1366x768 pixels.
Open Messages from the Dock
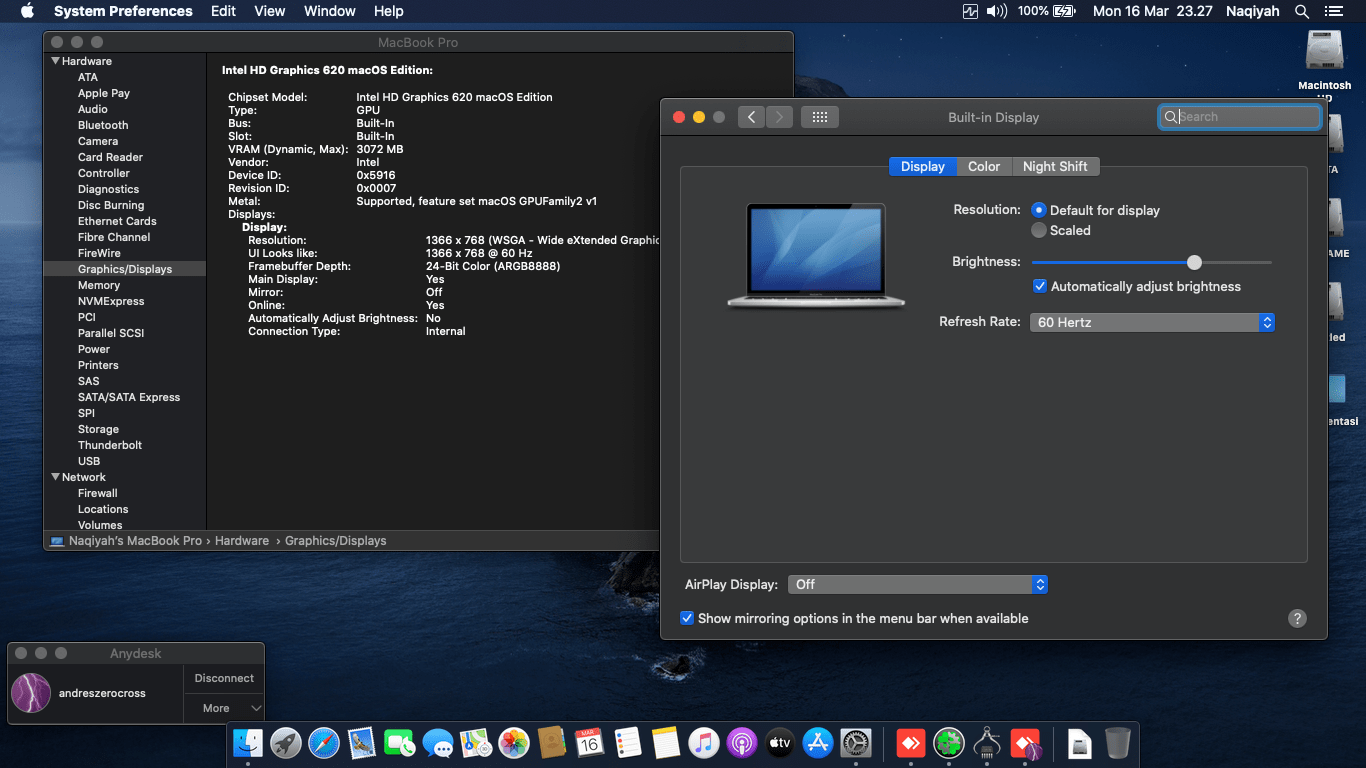click(438, 743)
